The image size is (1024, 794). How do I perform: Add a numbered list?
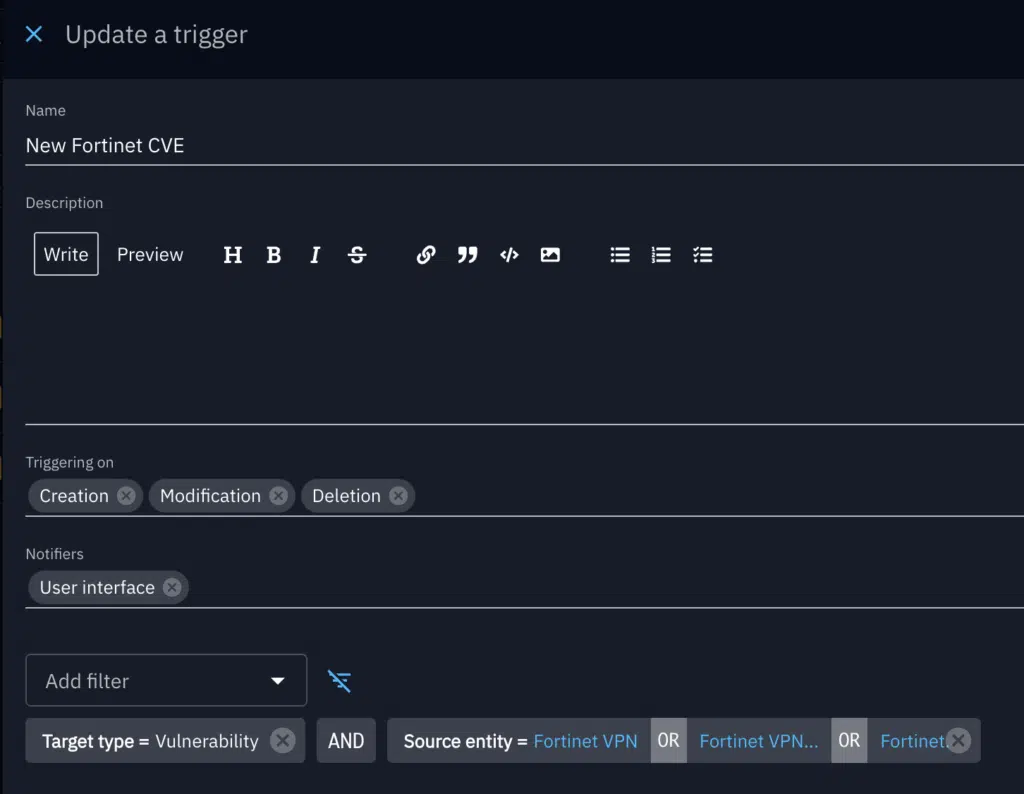(661, 255)
